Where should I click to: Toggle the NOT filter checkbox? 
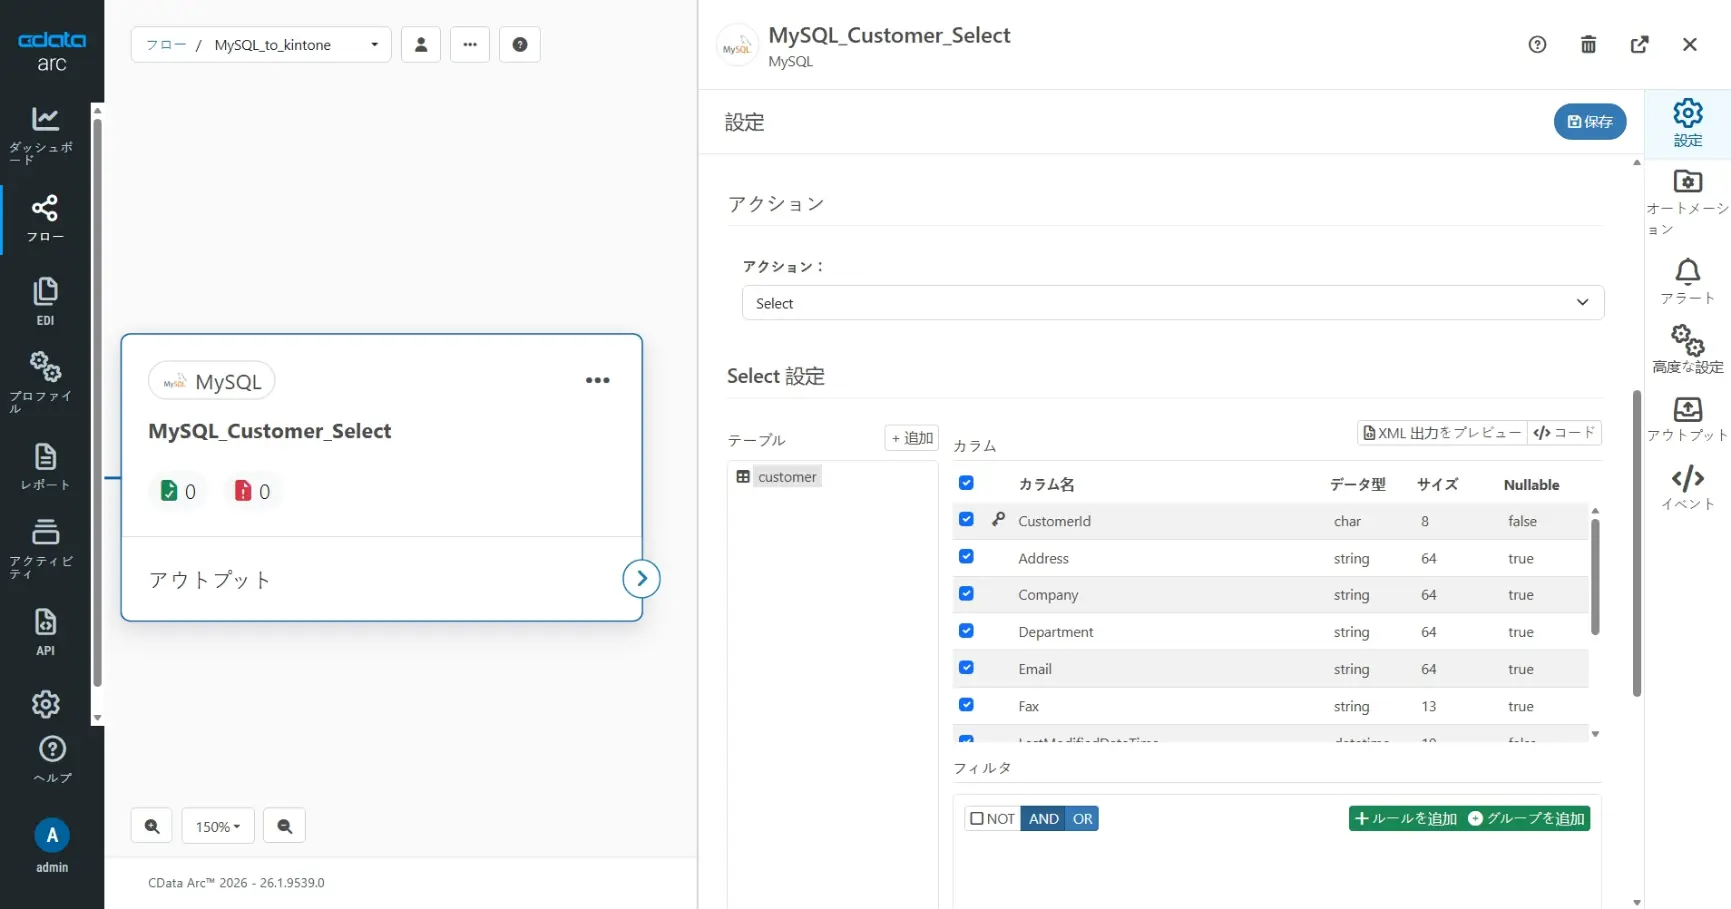(x=977, y=819)
